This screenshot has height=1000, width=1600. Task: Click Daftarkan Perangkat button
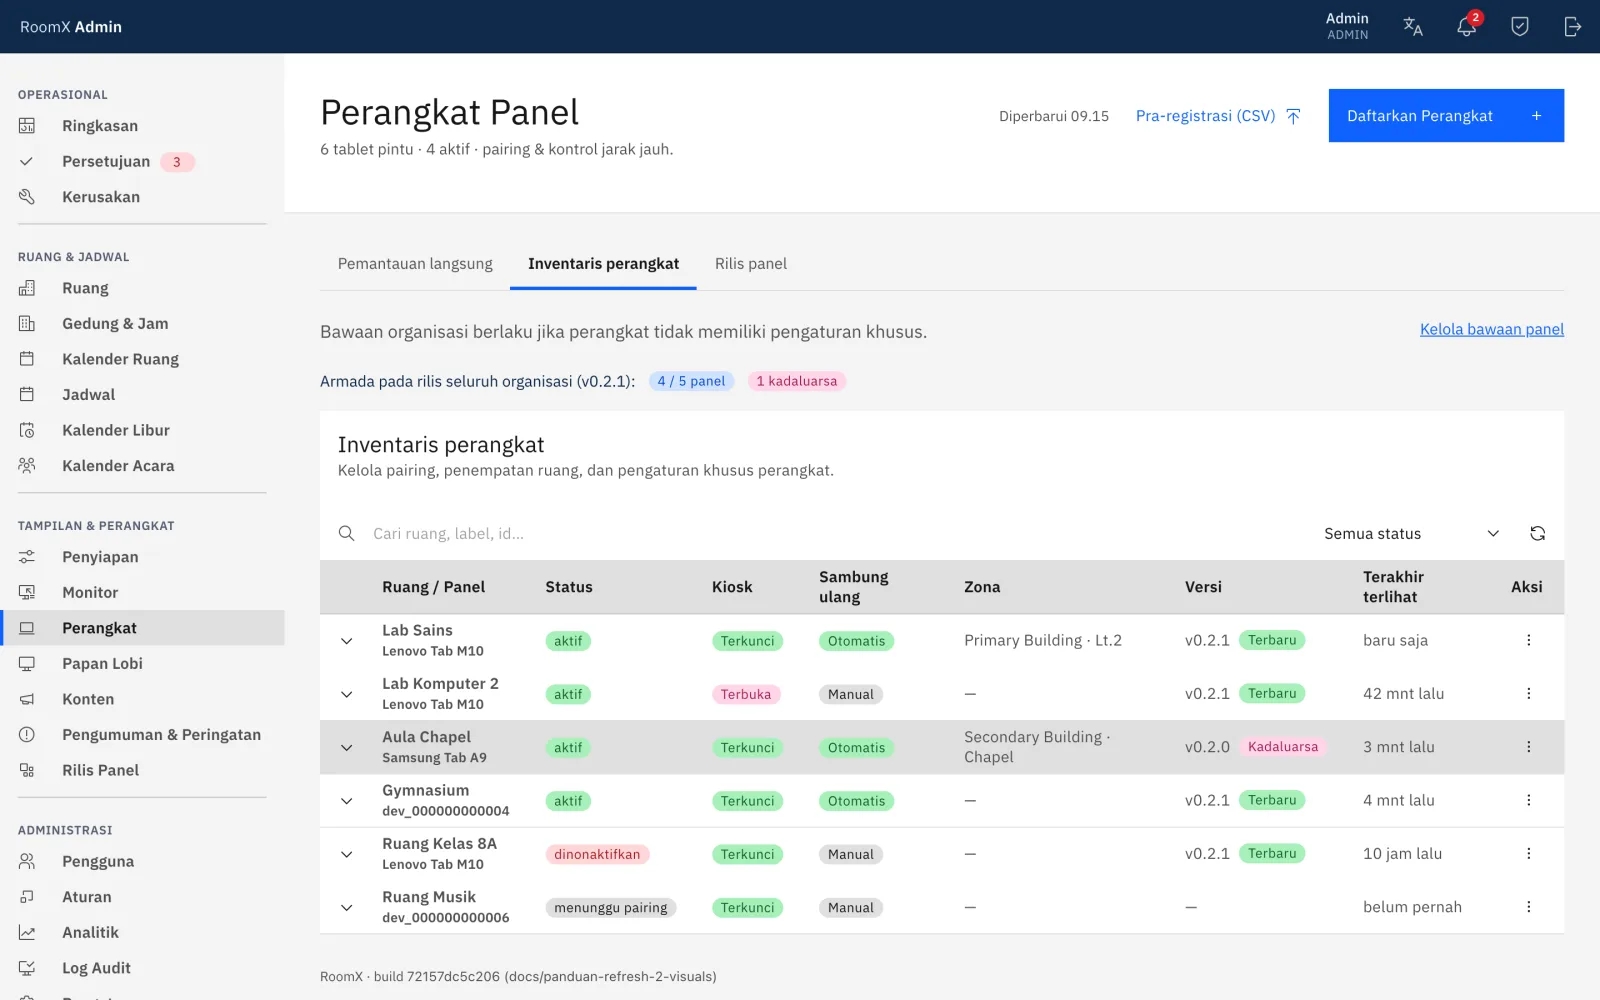[1446, 116]
